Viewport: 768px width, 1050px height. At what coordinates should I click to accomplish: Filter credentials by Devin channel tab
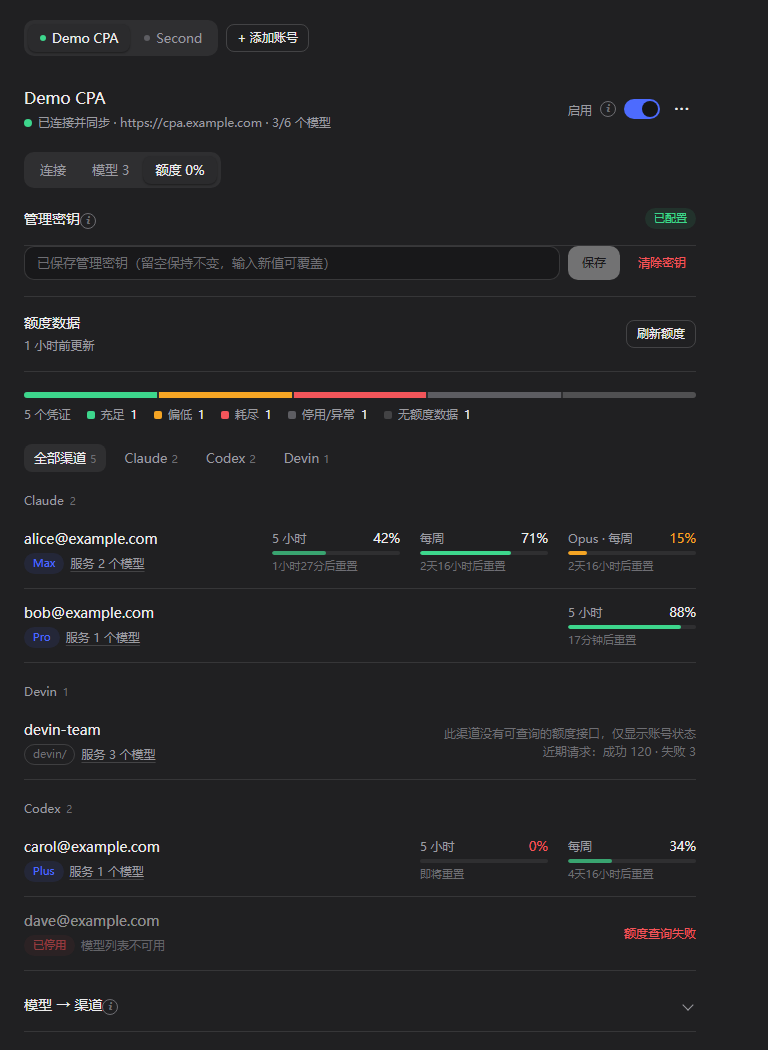click(306, 458)
